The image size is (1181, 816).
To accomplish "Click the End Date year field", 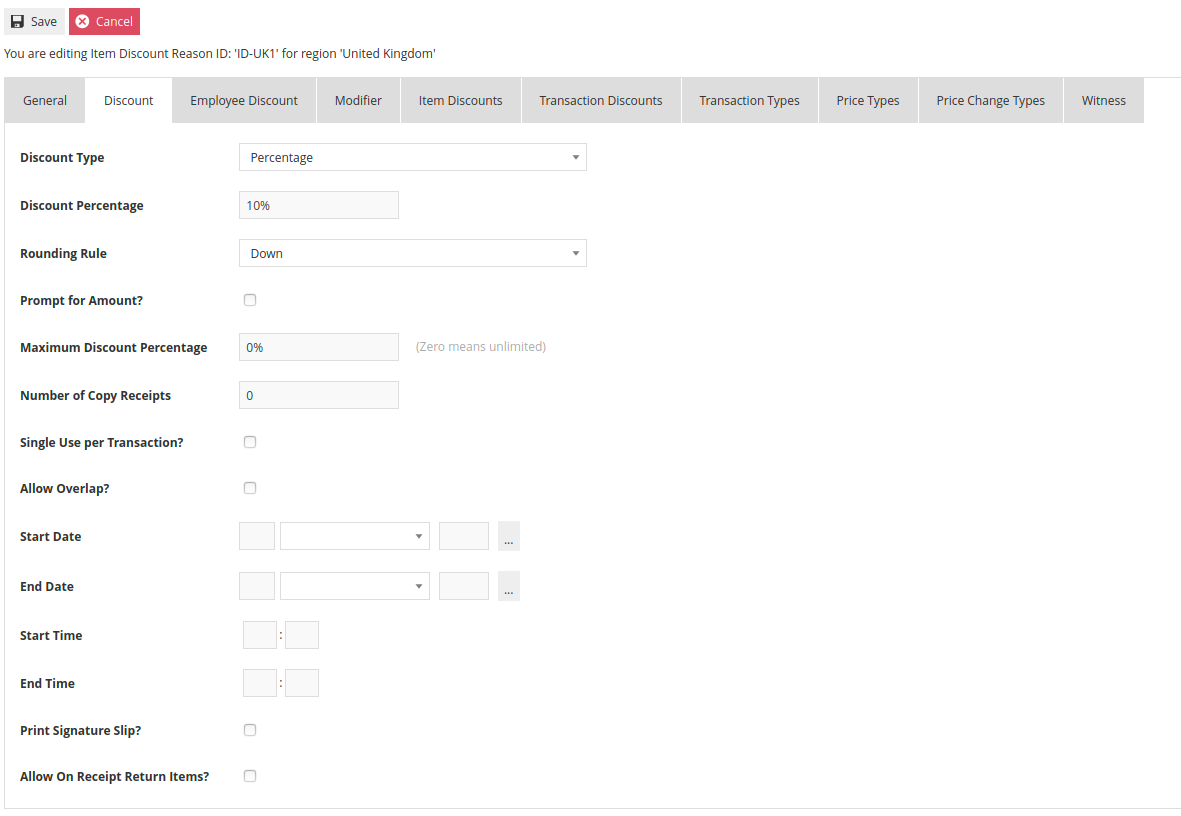I will 464,586.
